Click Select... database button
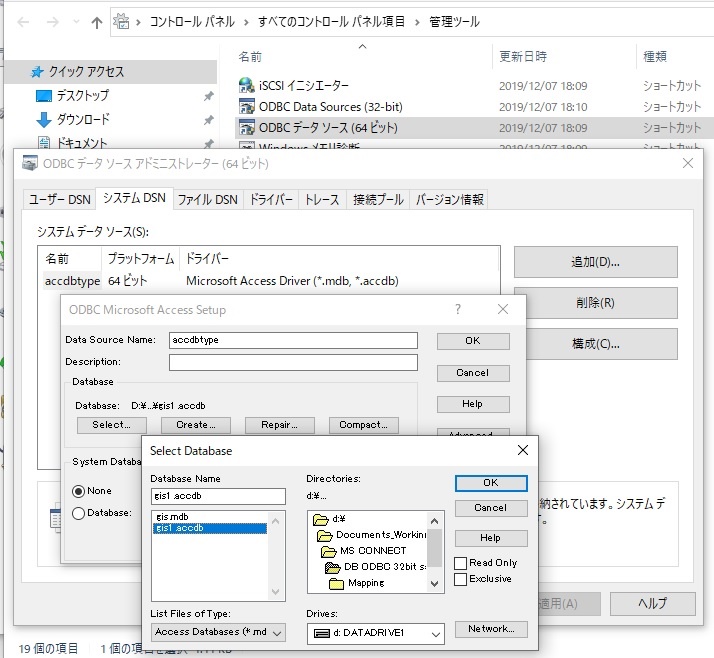 click(x=112, y=425)
